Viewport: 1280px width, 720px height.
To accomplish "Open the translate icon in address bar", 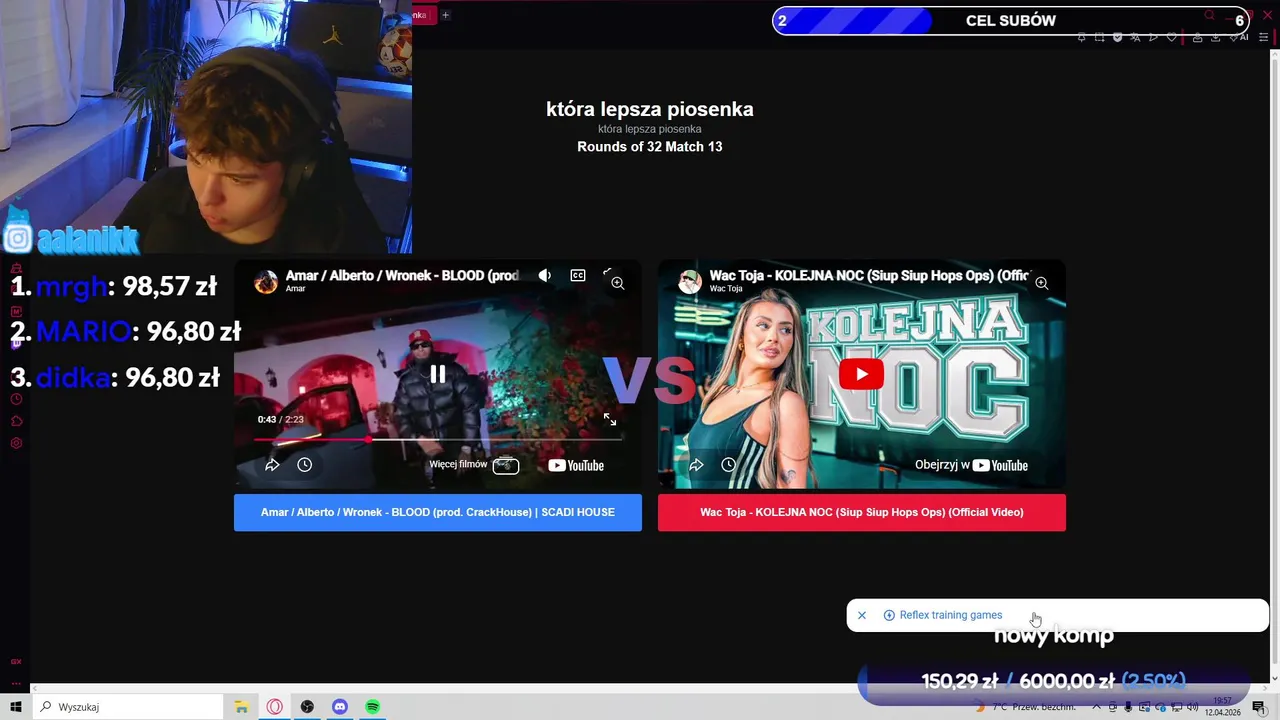I will tap(1135, 37).
